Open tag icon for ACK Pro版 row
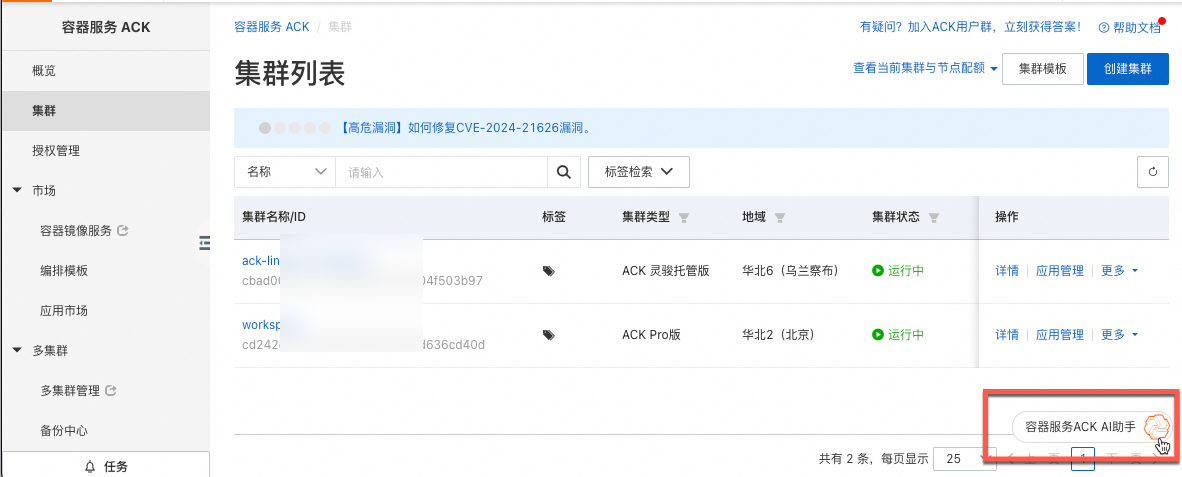The image size is (1182, 477). [549, 335]
